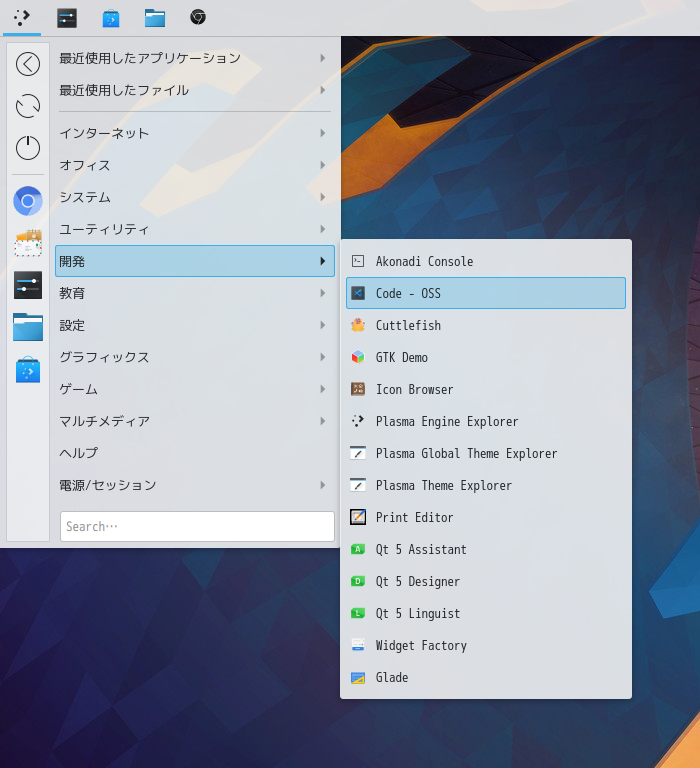Click the Search field in launcher
The image size is (700, 768).
[197, 527]
